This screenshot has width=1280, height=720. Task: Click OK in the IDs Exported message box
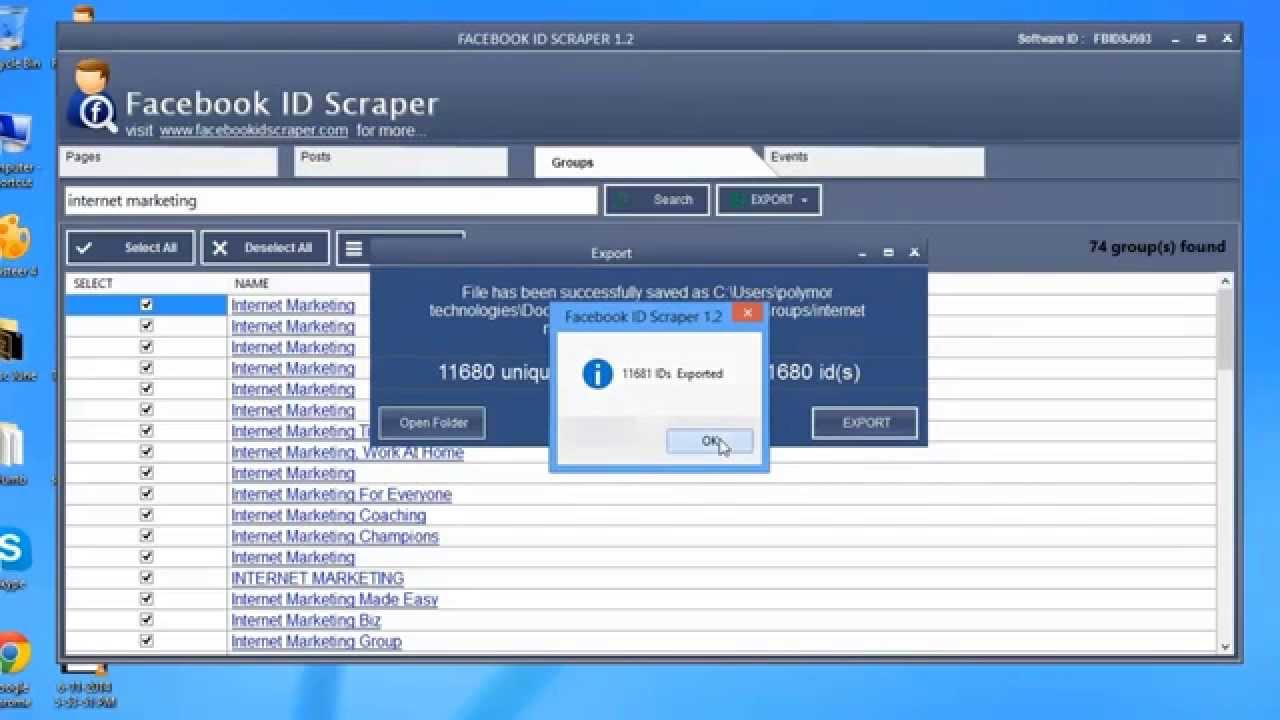[x=710, y=441]
